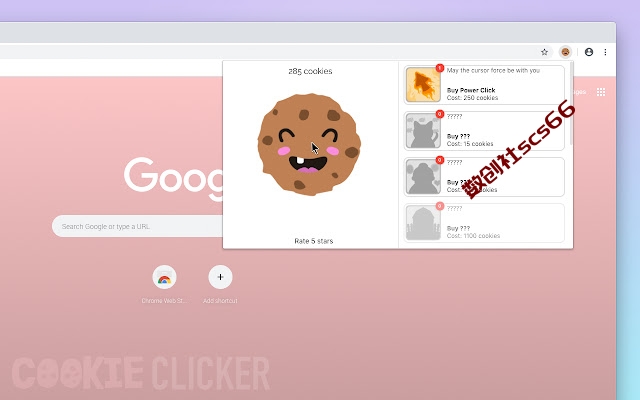The width and height of the screenshot is (640, 400).
Task: Focus the Search Google or type a URL box
Action: pos(137,226)
